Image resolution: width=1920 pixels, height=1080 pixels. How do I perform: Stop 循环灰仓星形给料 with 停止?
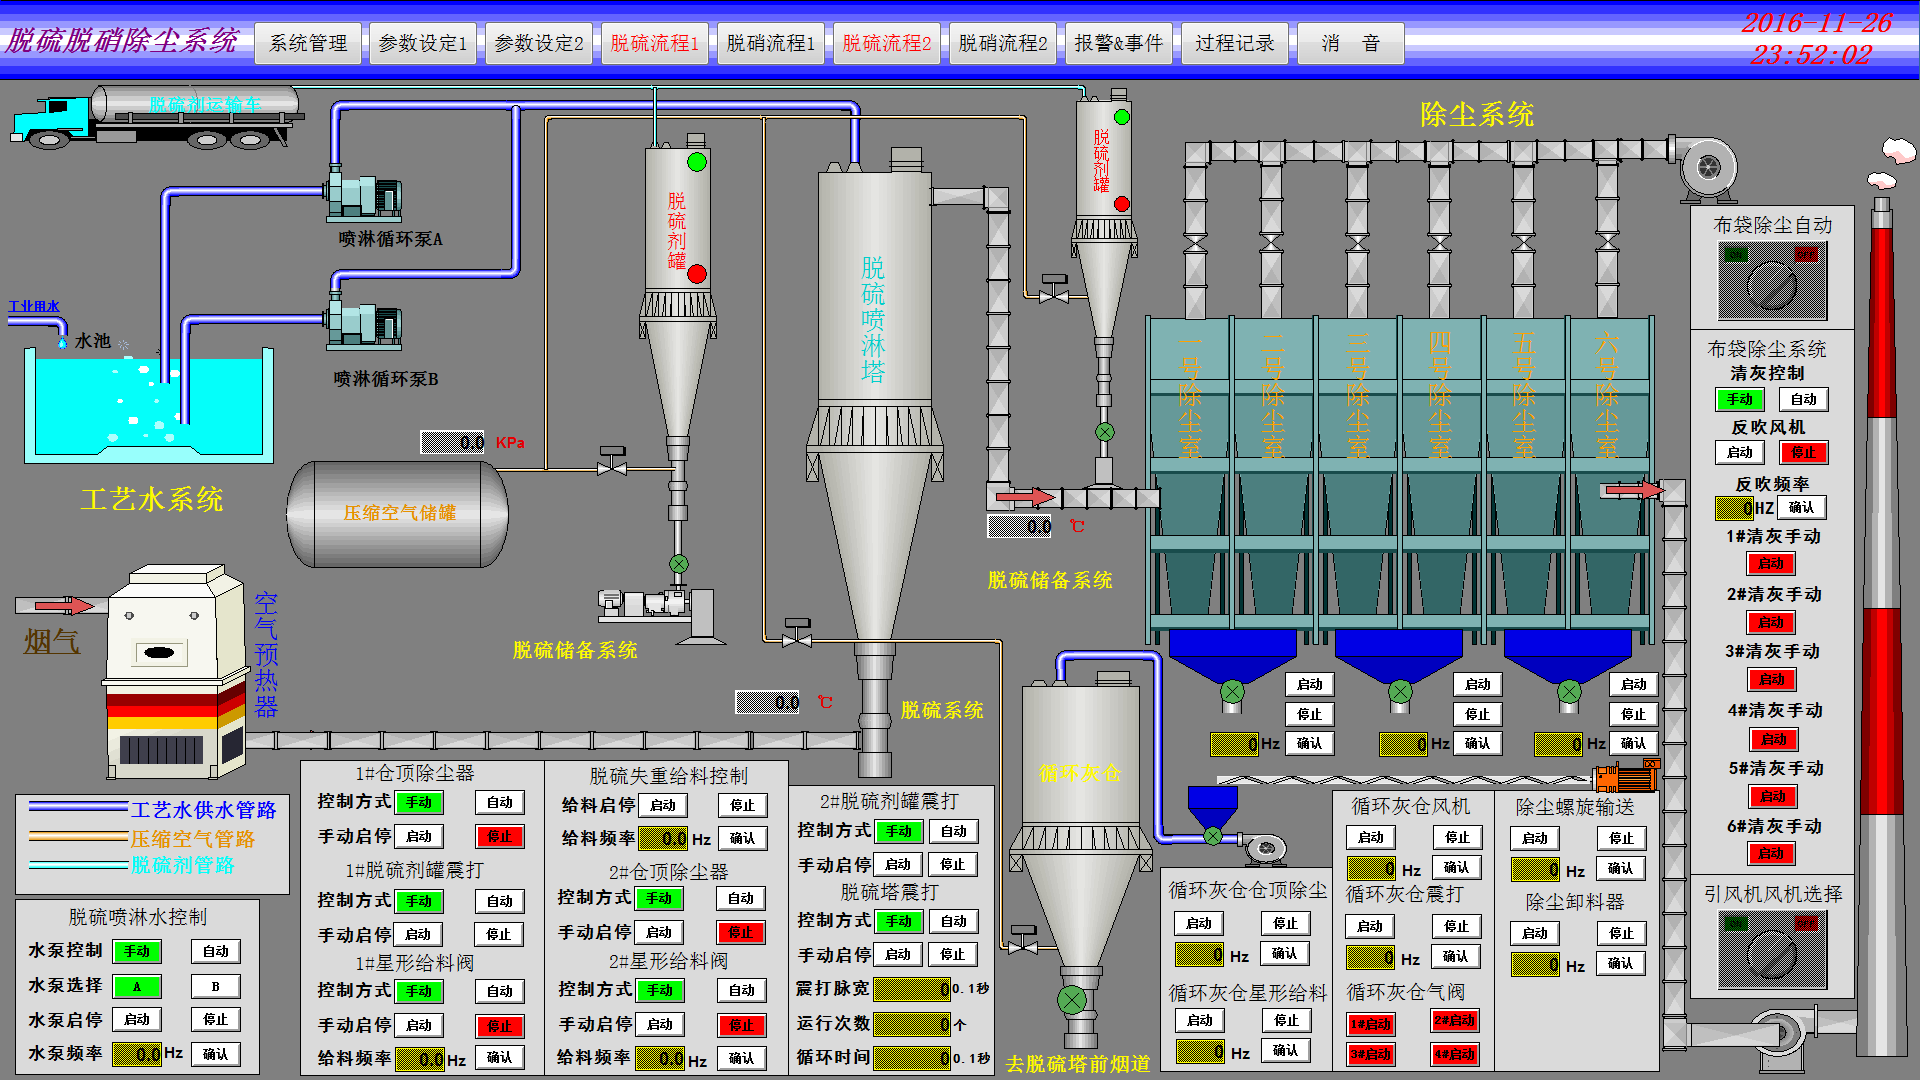pyautogui.click(x=1285, y=1020)
